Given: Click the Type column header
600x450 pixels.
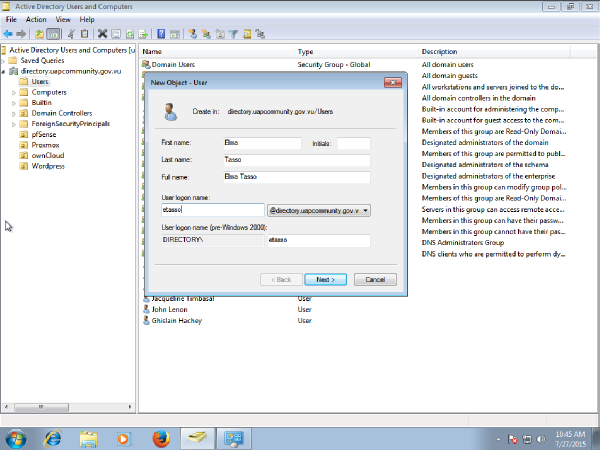Looking at the screenshot, I should [357, 52].
